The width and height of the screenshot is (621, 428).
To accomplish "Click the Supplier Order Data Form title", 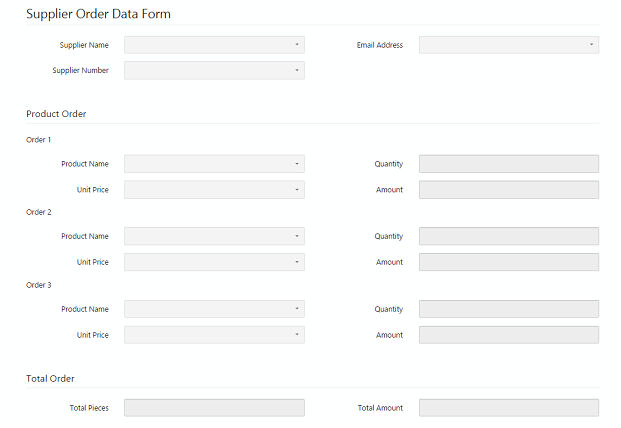I will pyautogui.click(x=99, y=14).
